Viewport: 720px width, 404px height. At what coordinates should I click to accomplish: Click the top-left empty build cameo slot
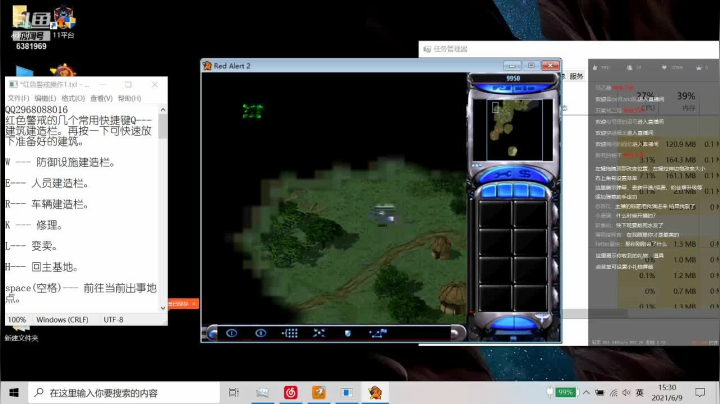[495, 214]
